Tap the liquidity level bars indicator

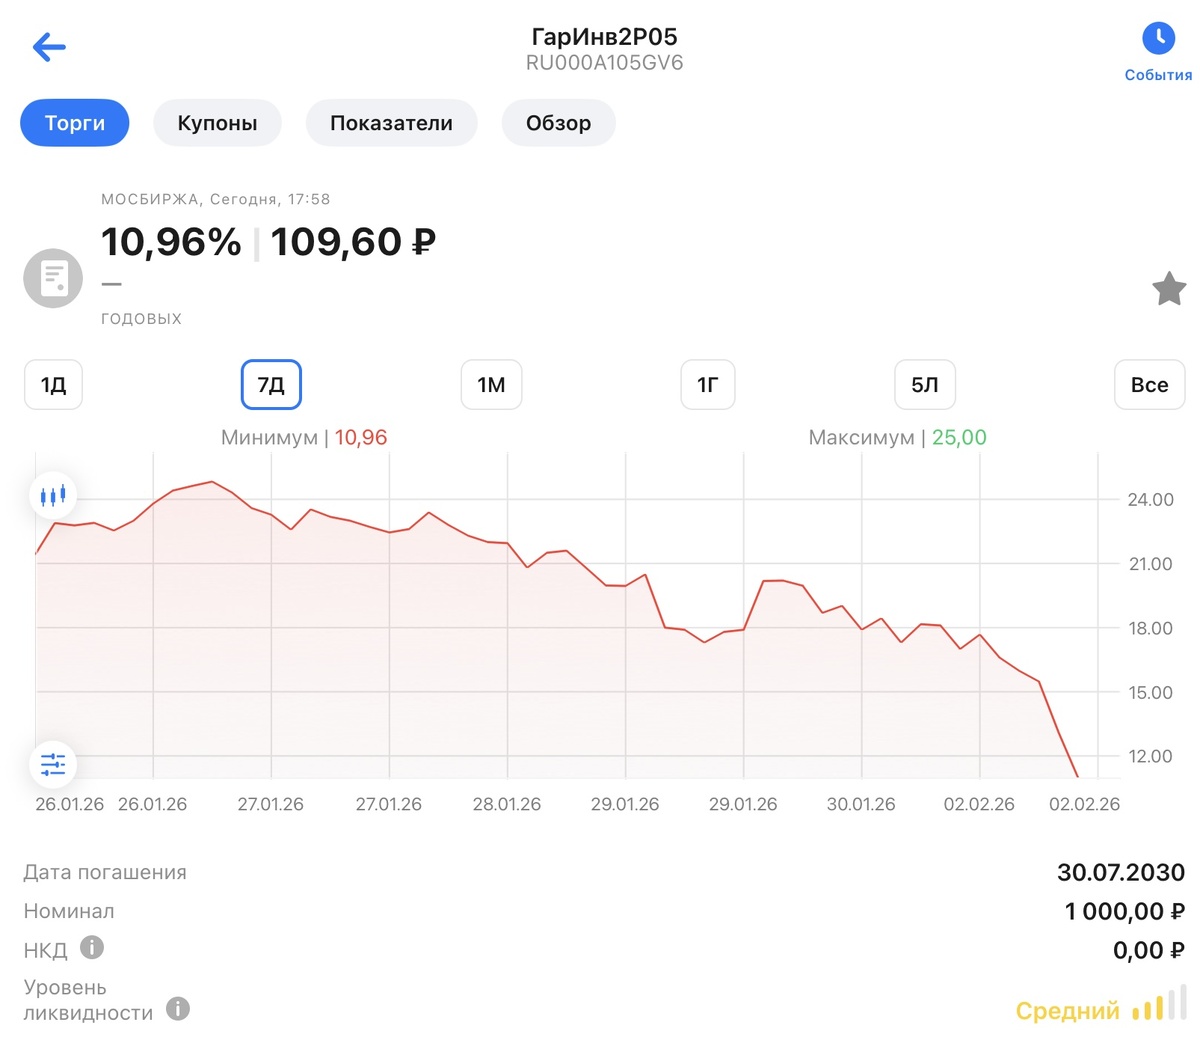[1160, 1005]
